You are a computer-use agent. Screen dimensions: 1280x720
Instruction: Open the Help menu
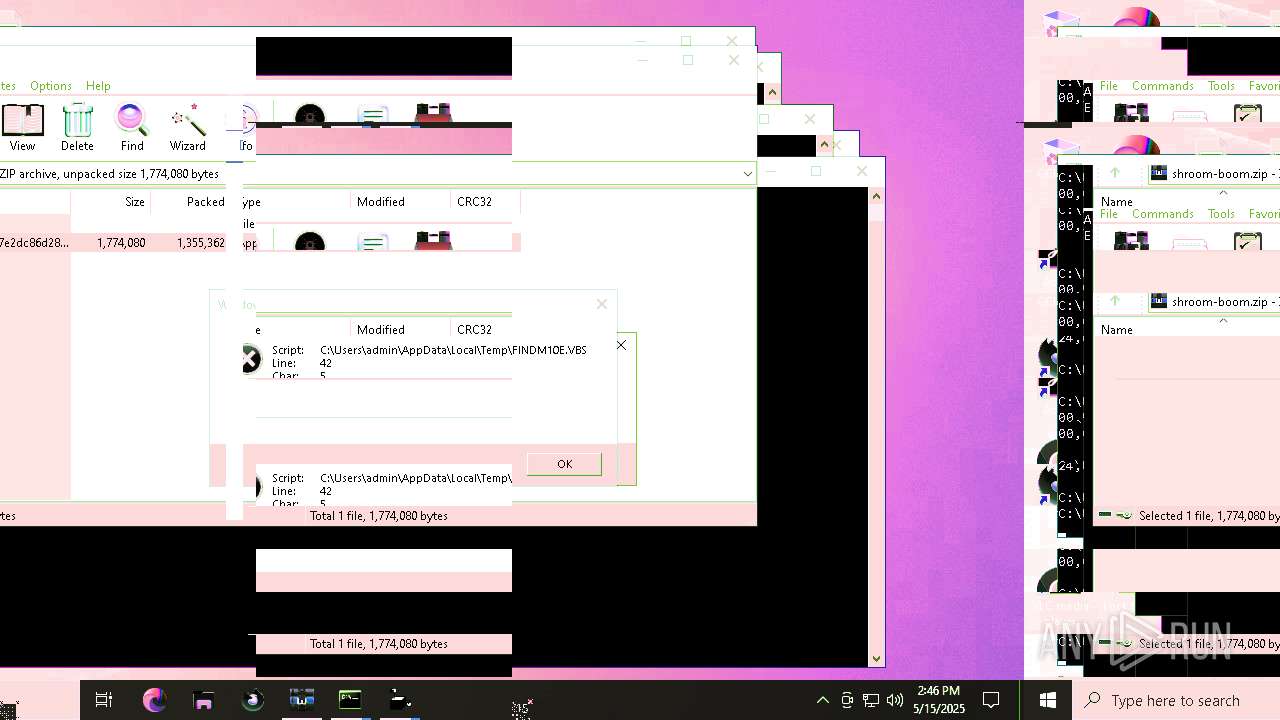tap(98, 86)
